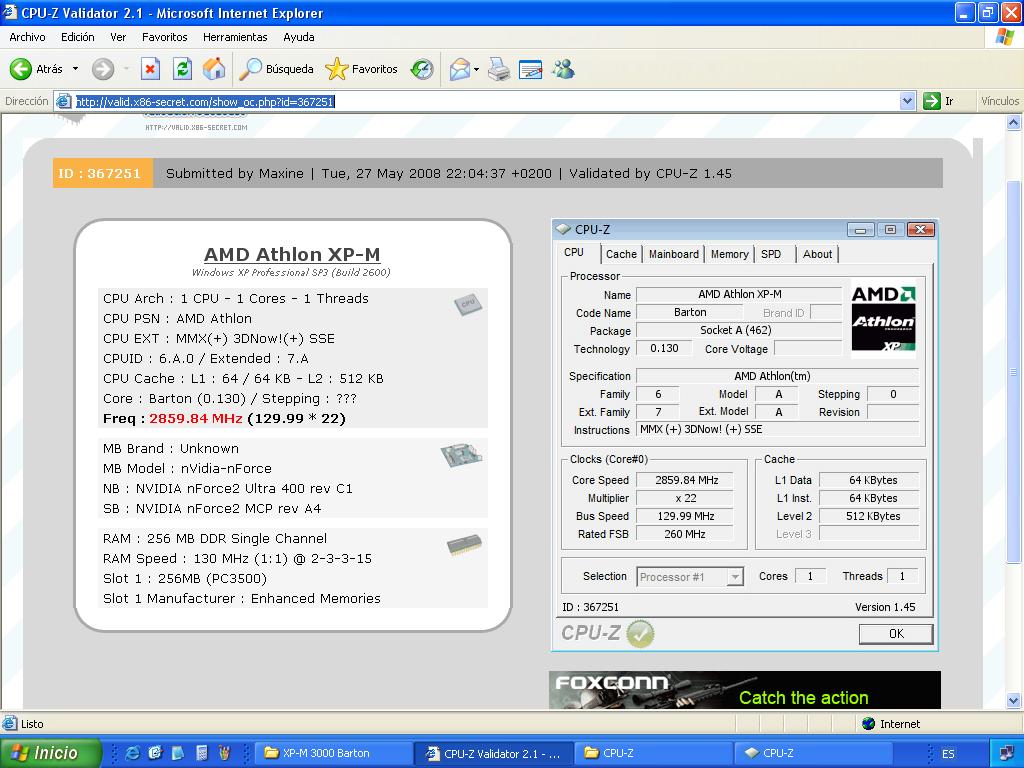Click the CPU tab in CPU-Z image
This screenshot has height=768, width=1024.
[x=574, y=253]
